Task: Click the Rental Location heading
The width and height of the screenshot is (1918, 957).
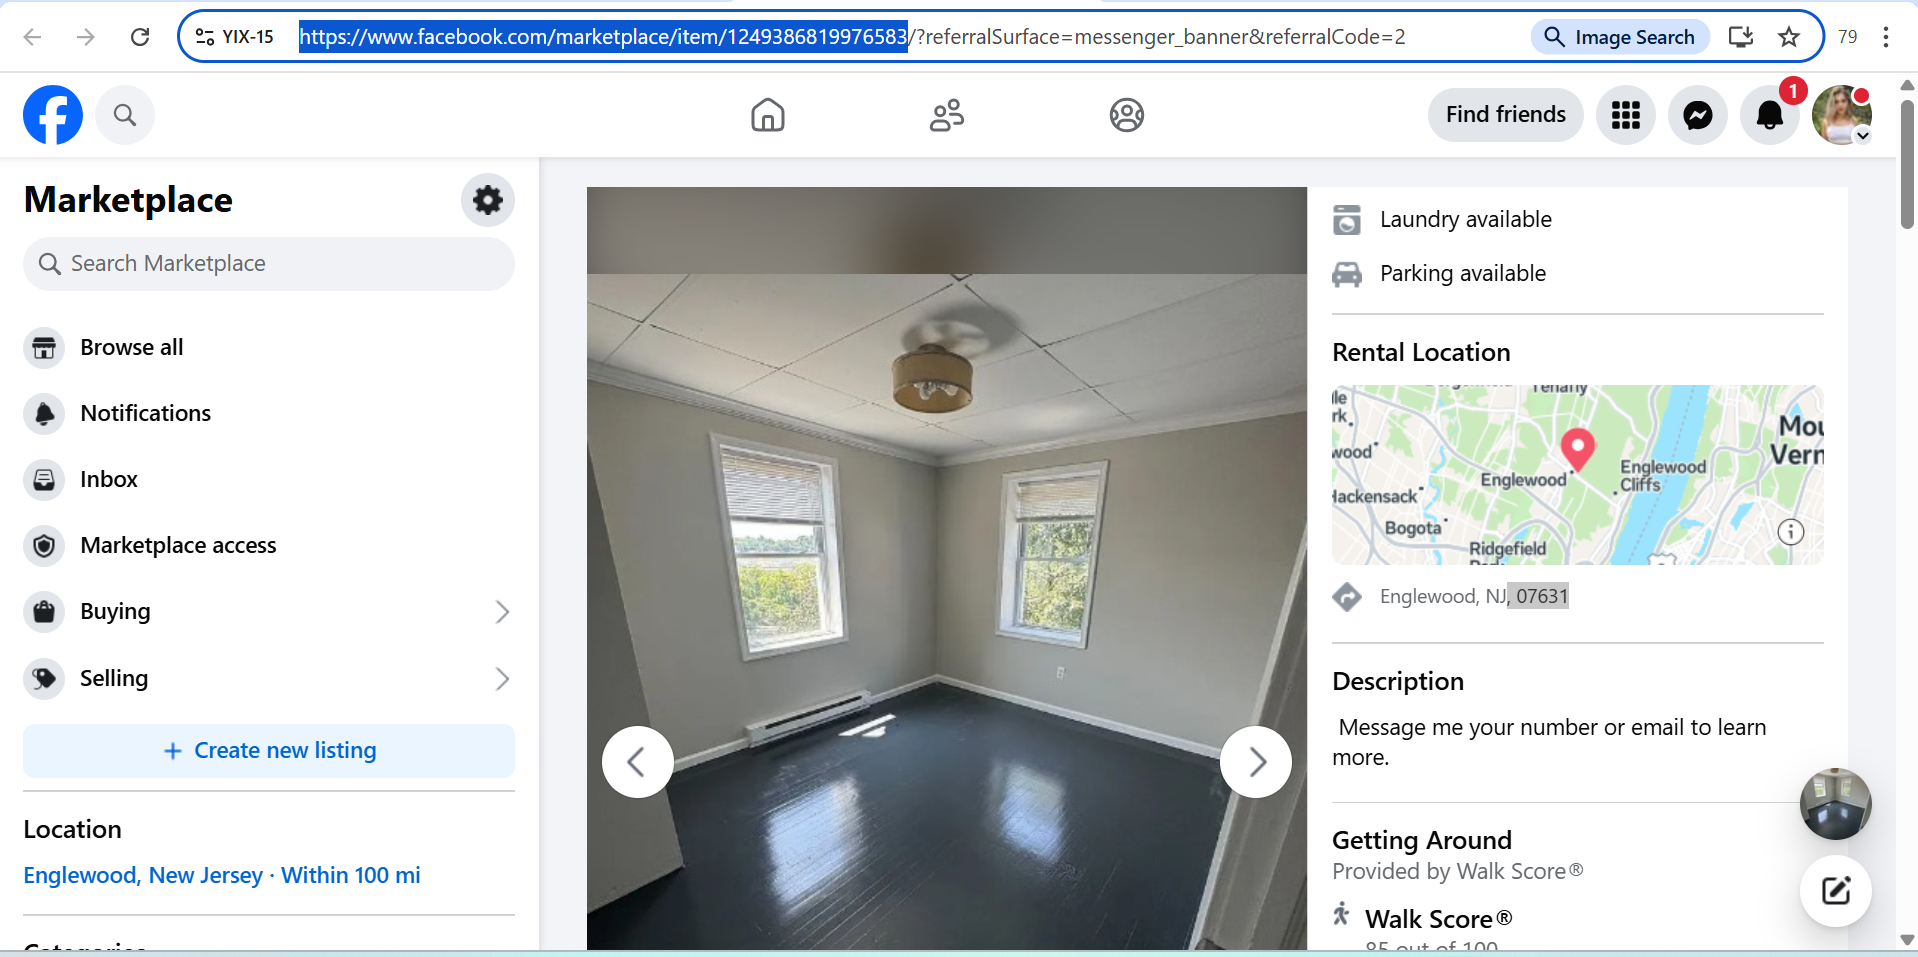Action: point(1421,353)
